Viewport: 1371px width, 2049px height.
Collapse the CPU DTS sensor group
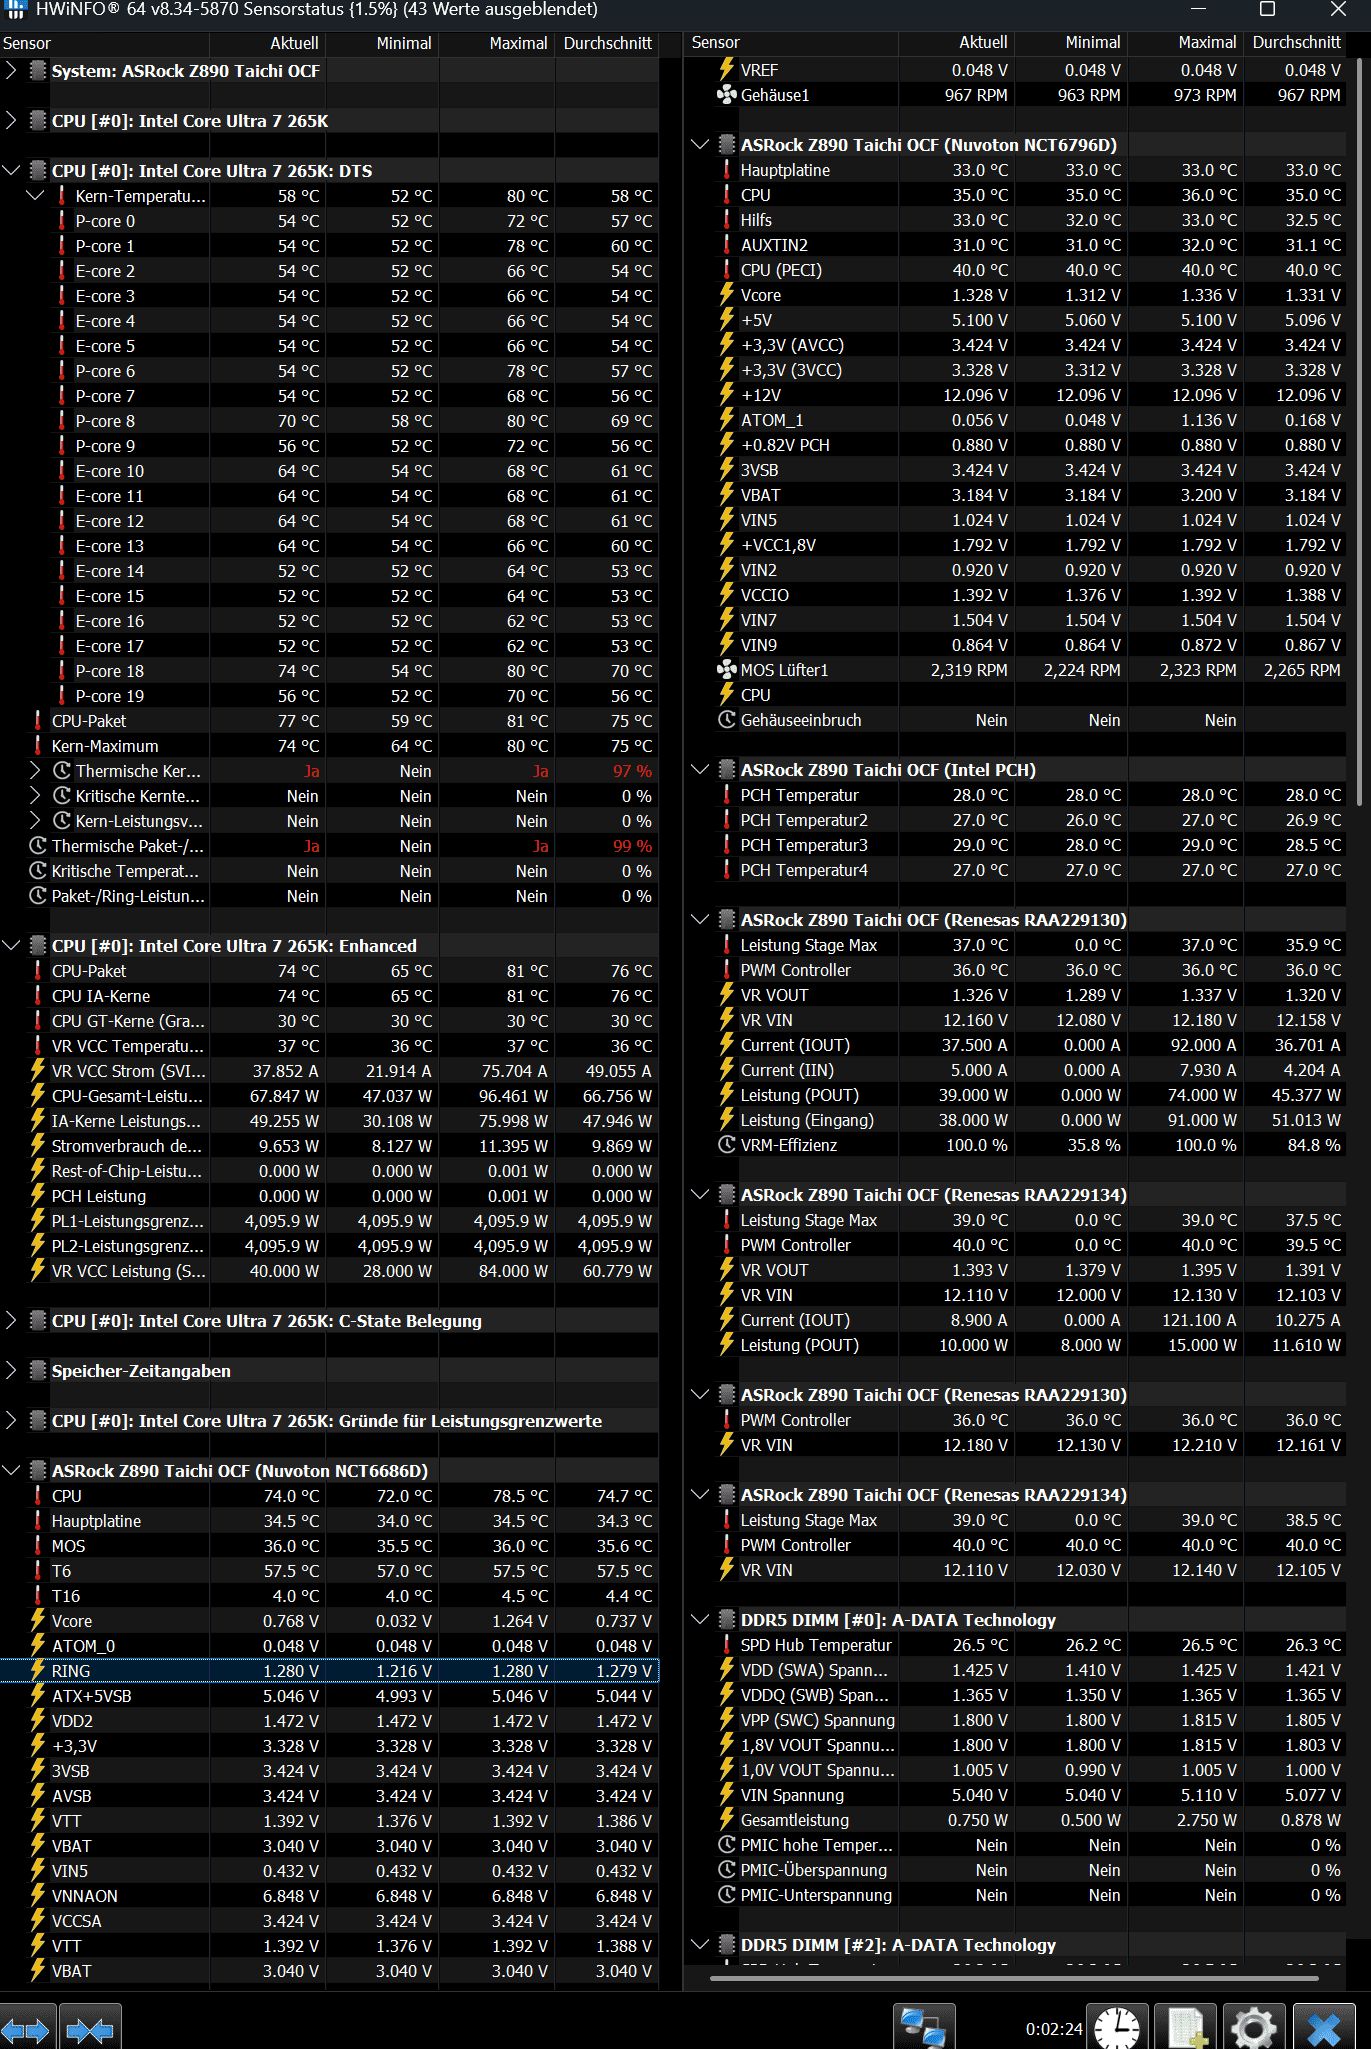pyautogui.click(x=11, y=170)
